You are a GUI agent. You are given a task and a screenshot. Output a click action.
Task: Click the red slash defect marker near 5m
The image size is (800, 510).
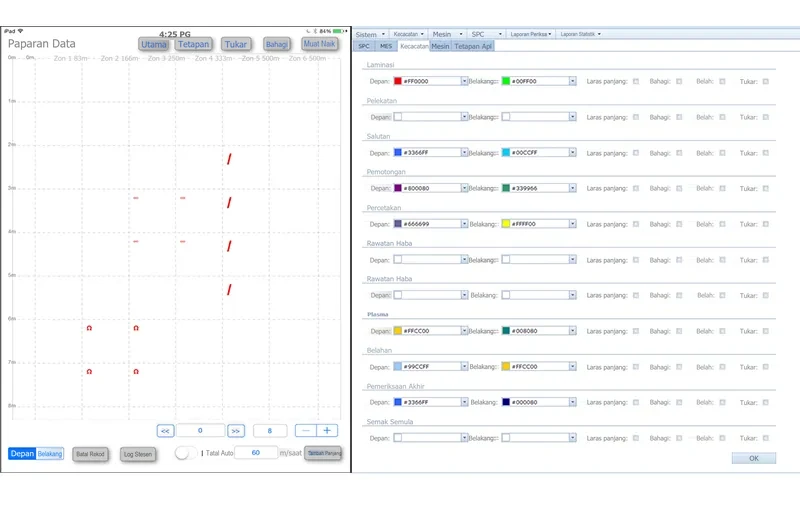(229, 290)
